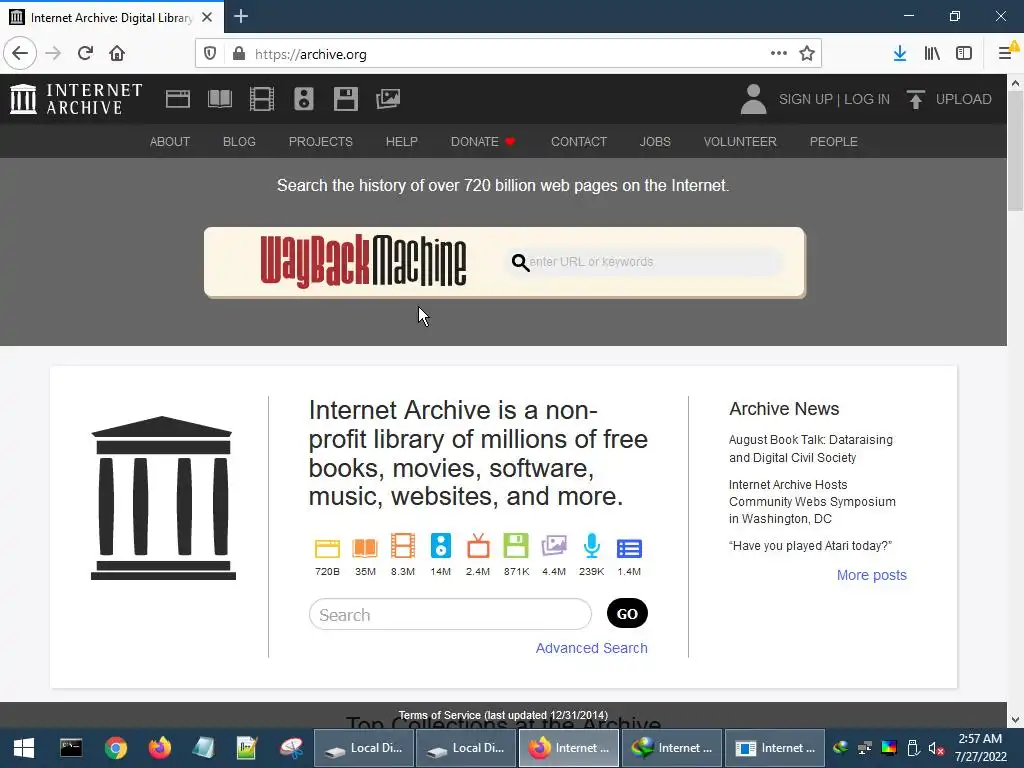
Task: Click the orange books icon 35M
Action: pyautogui.click(x=365, y=547)
